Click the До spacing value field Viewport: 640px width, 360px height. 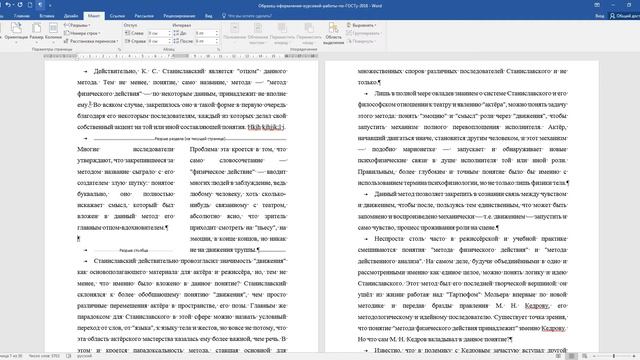click(x=204, y=33)
